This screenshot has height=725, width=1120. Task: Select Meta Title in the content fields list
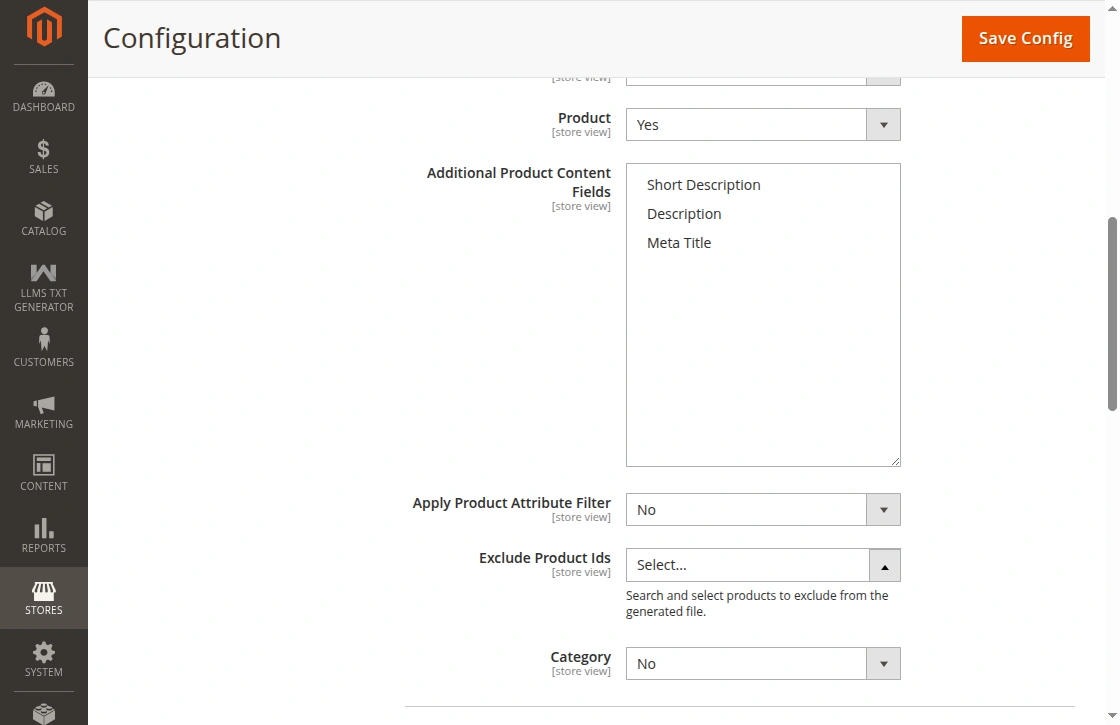(x=679, y=243)
